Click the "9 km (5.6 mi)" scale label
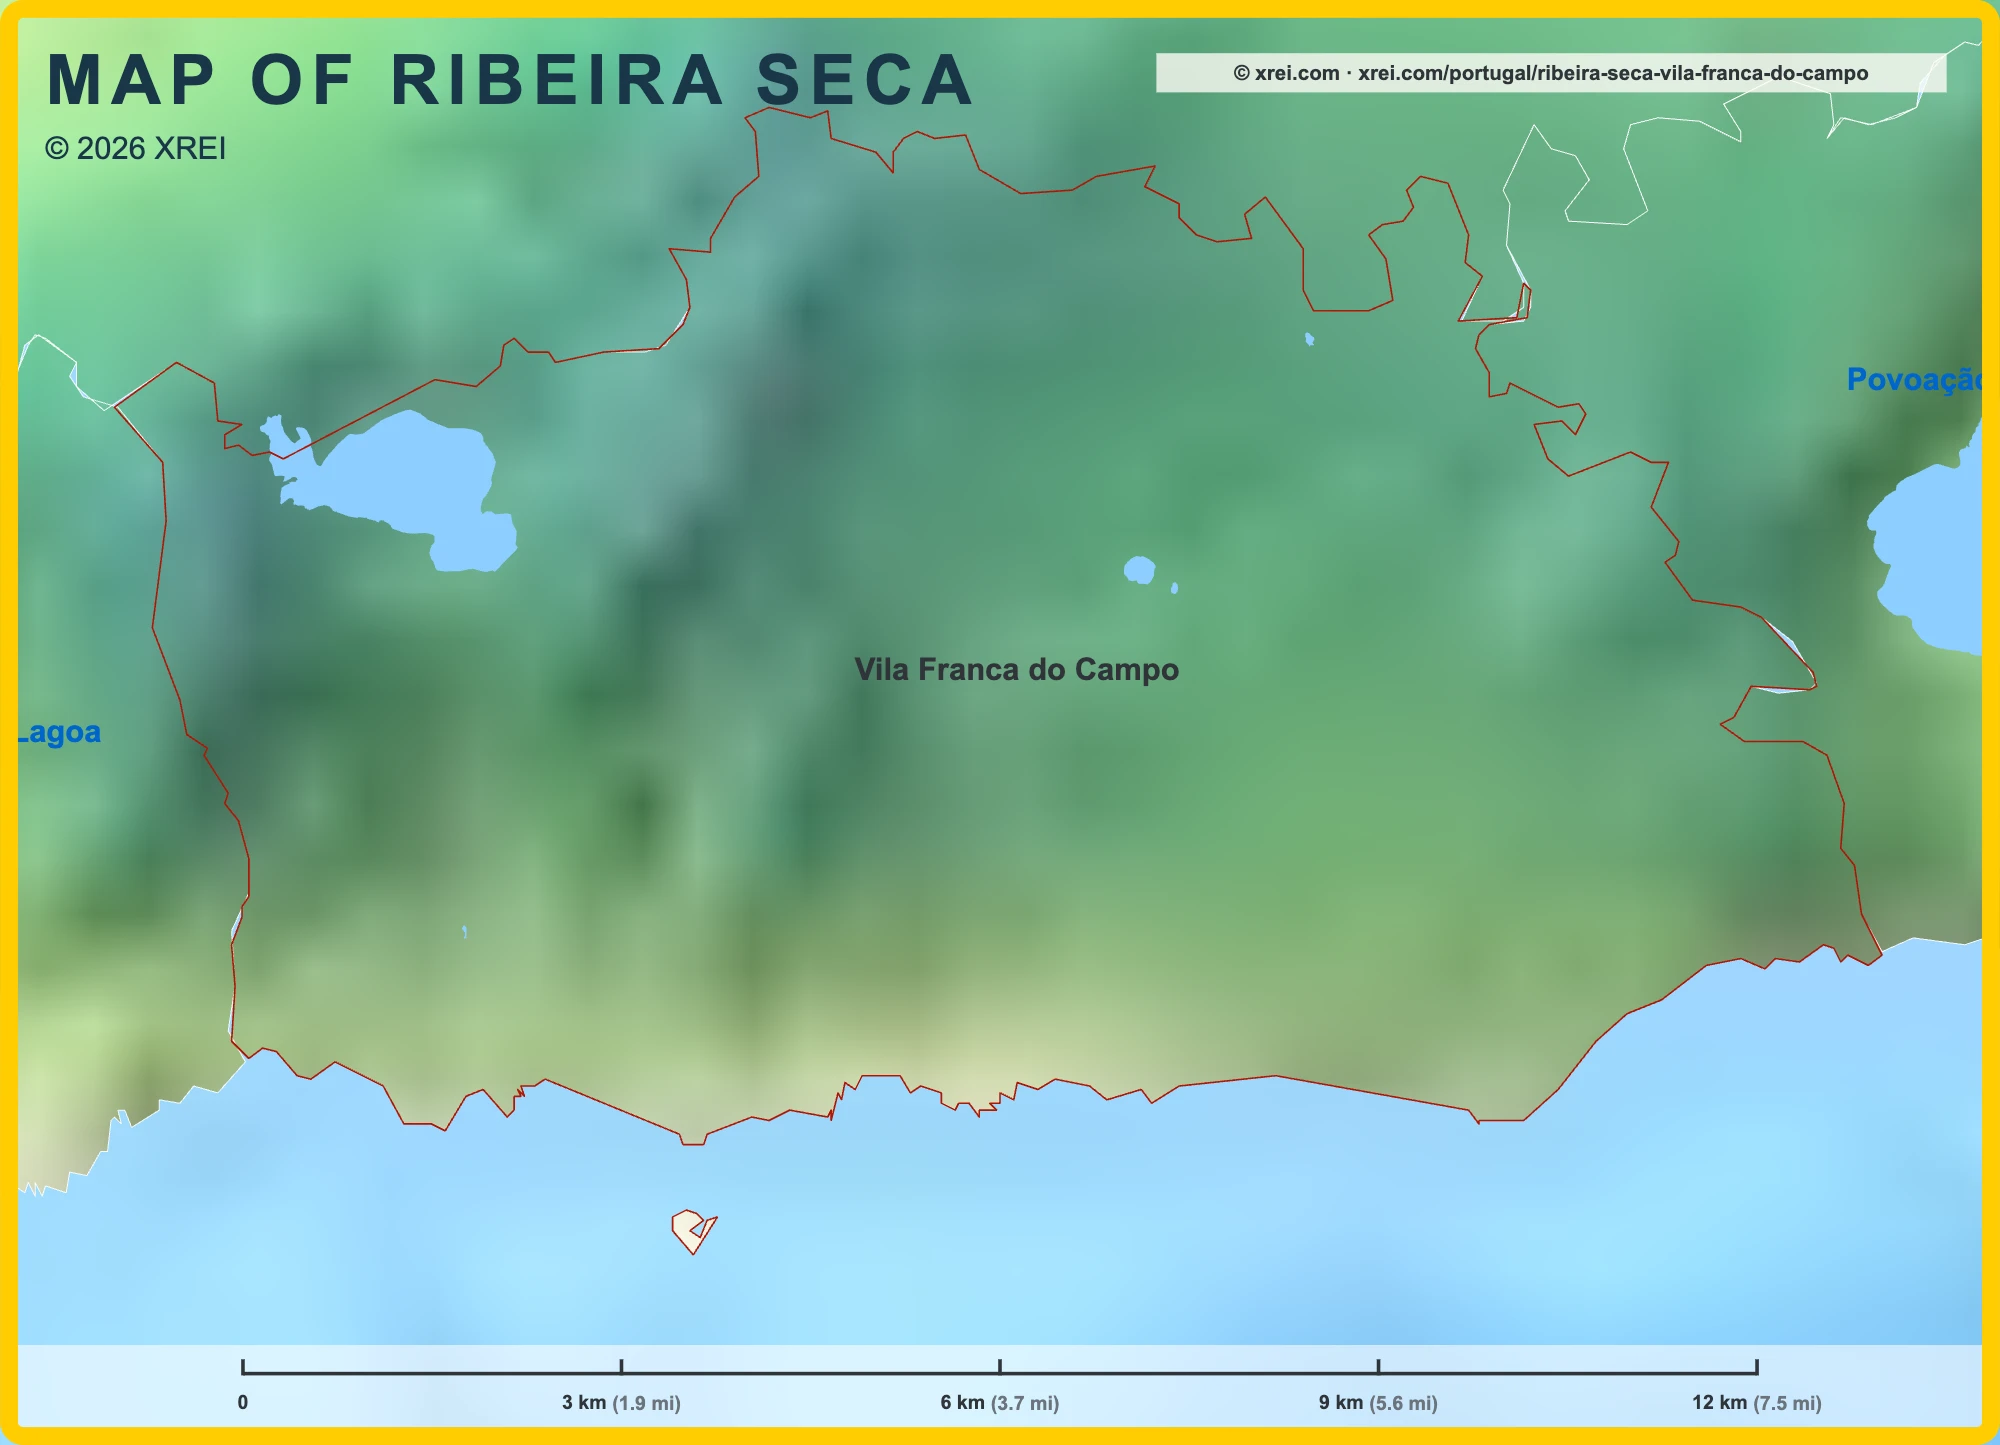 click(1378, 1402)
